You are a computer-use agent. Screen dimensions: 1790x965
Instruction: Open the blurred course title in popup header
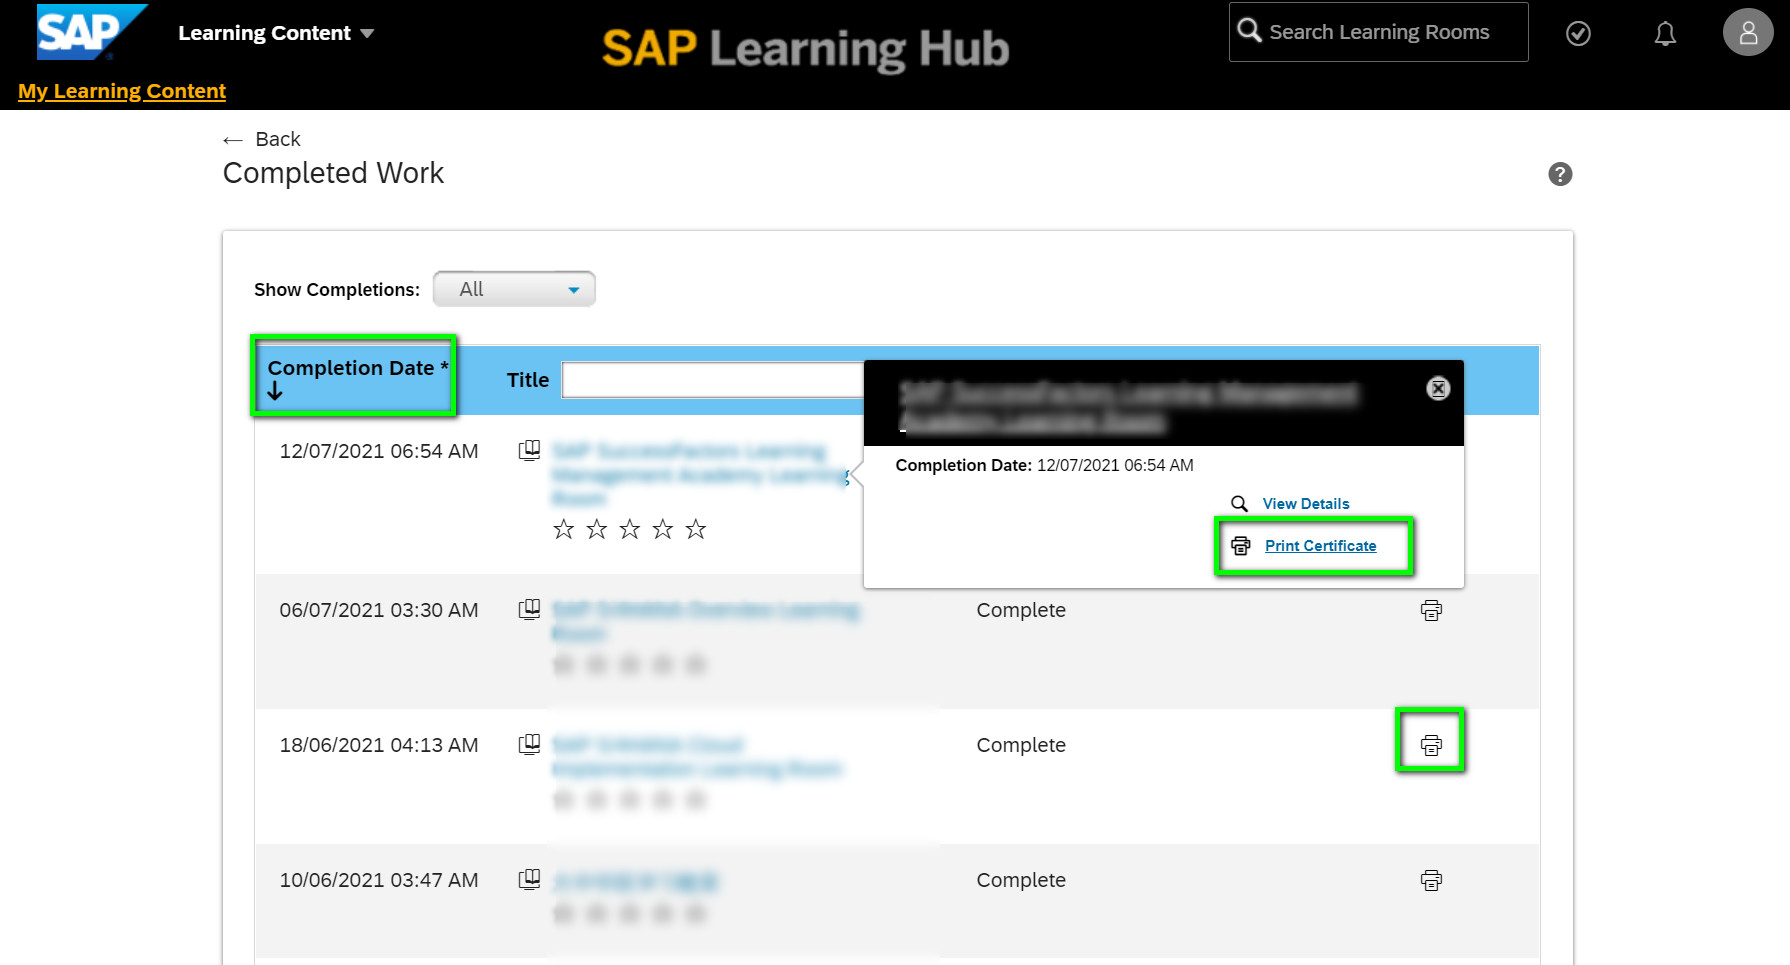pyautogui.click(x=1129, y=405)
